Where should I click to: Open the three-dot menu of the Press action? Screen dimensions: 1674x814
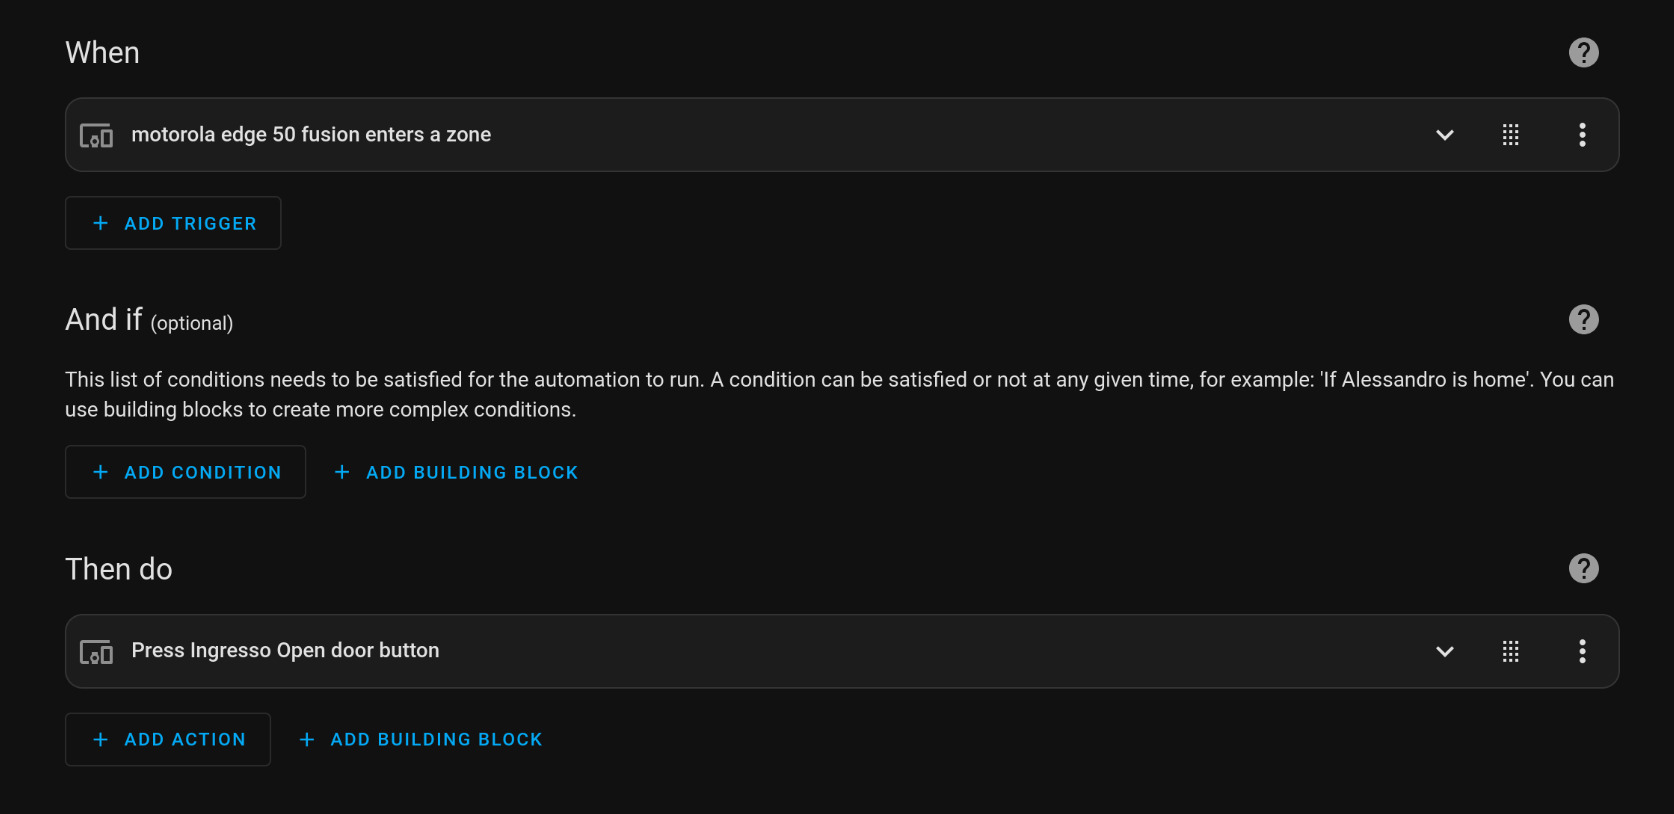click(x=1582, y=651)
